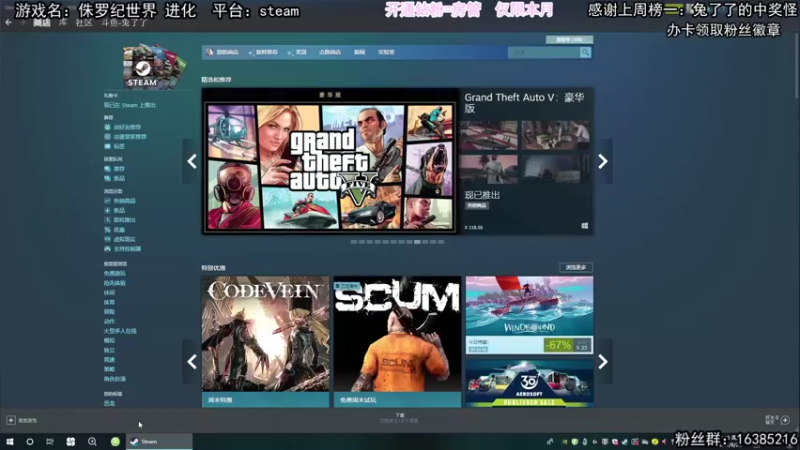Open the 恐龙 tag under your tags
This screenshot has width=800, height=450.
[x=109, y=404]
